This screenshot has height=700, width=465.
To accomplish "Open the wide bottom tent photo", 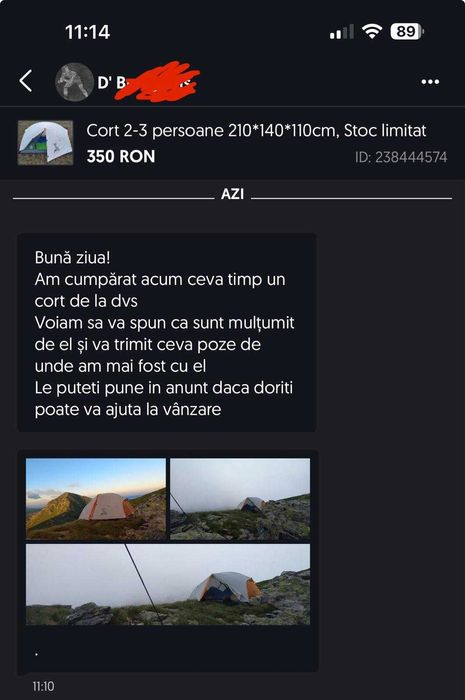I will click(168, 584).
